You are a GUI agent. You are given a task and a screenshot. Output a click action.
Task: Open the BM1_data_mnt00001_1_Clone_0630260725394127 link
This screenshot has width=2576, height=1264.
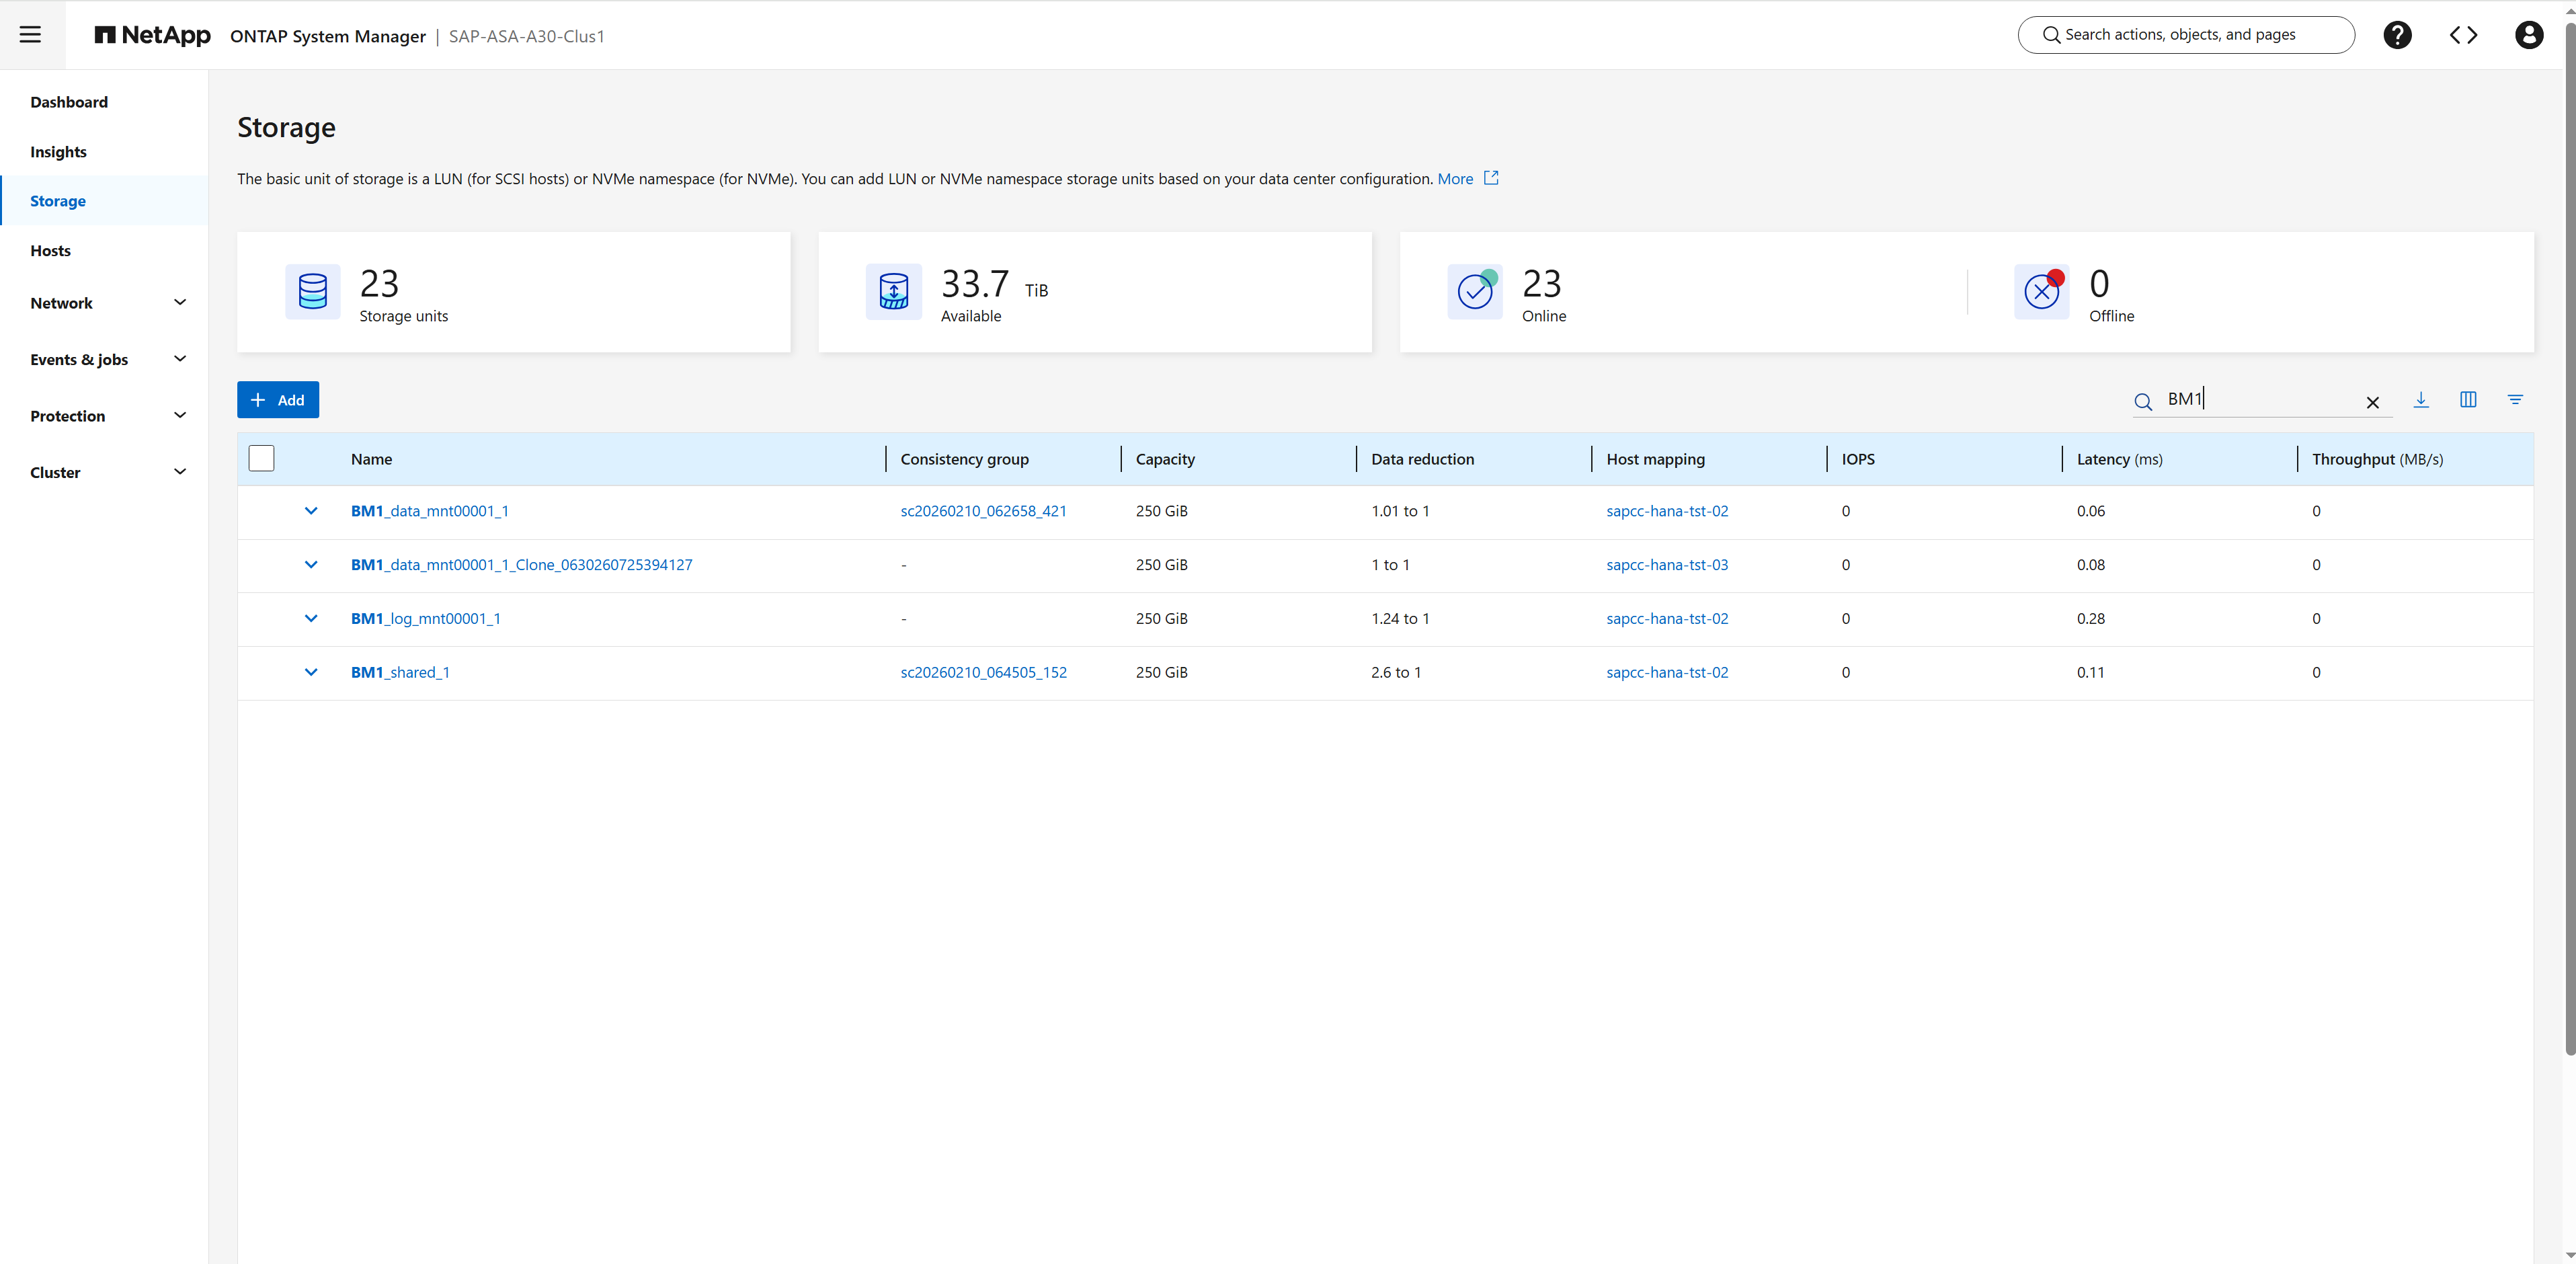pos(522,565)
